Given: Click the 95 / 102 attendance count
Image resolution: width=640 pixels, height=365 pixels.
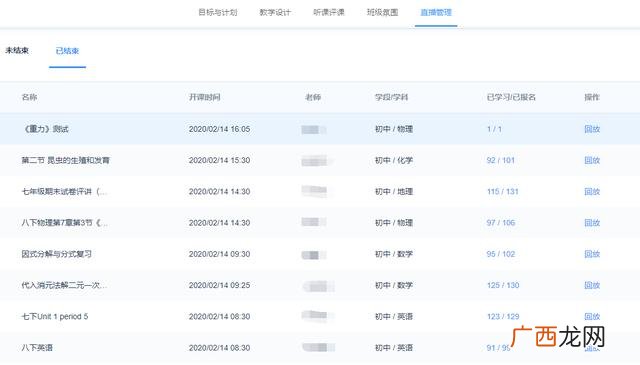Looking at the screenshot, I should [501, 254].
